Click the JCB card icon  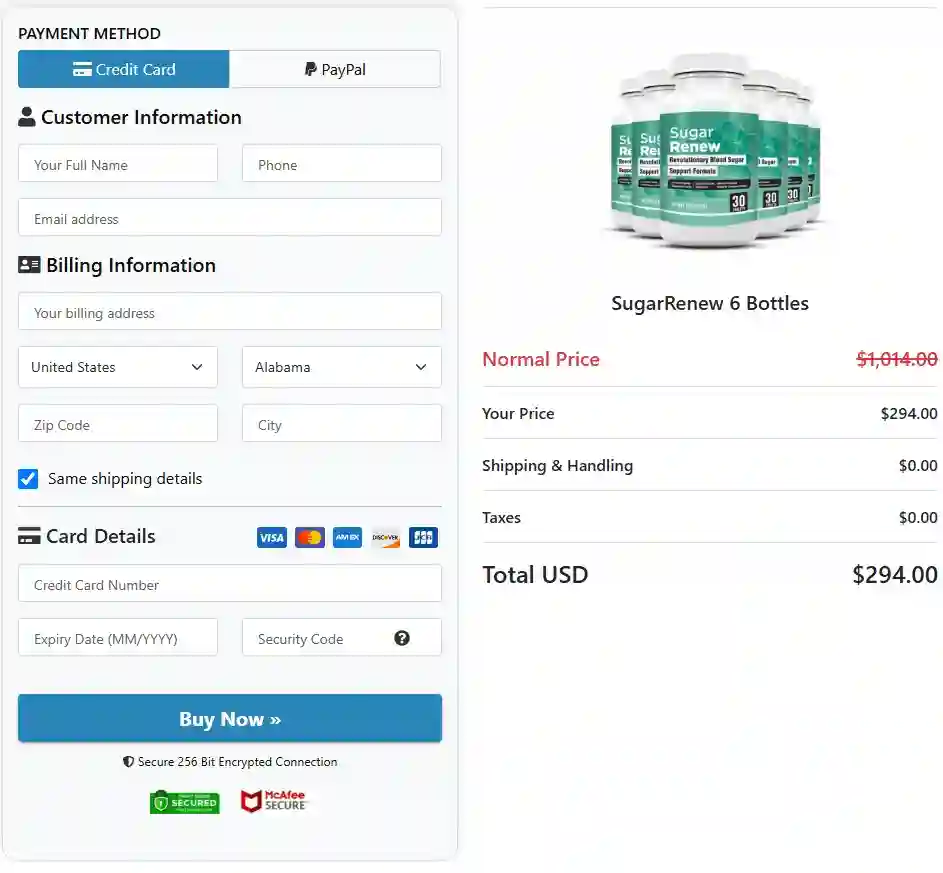[x=423, y=537]
